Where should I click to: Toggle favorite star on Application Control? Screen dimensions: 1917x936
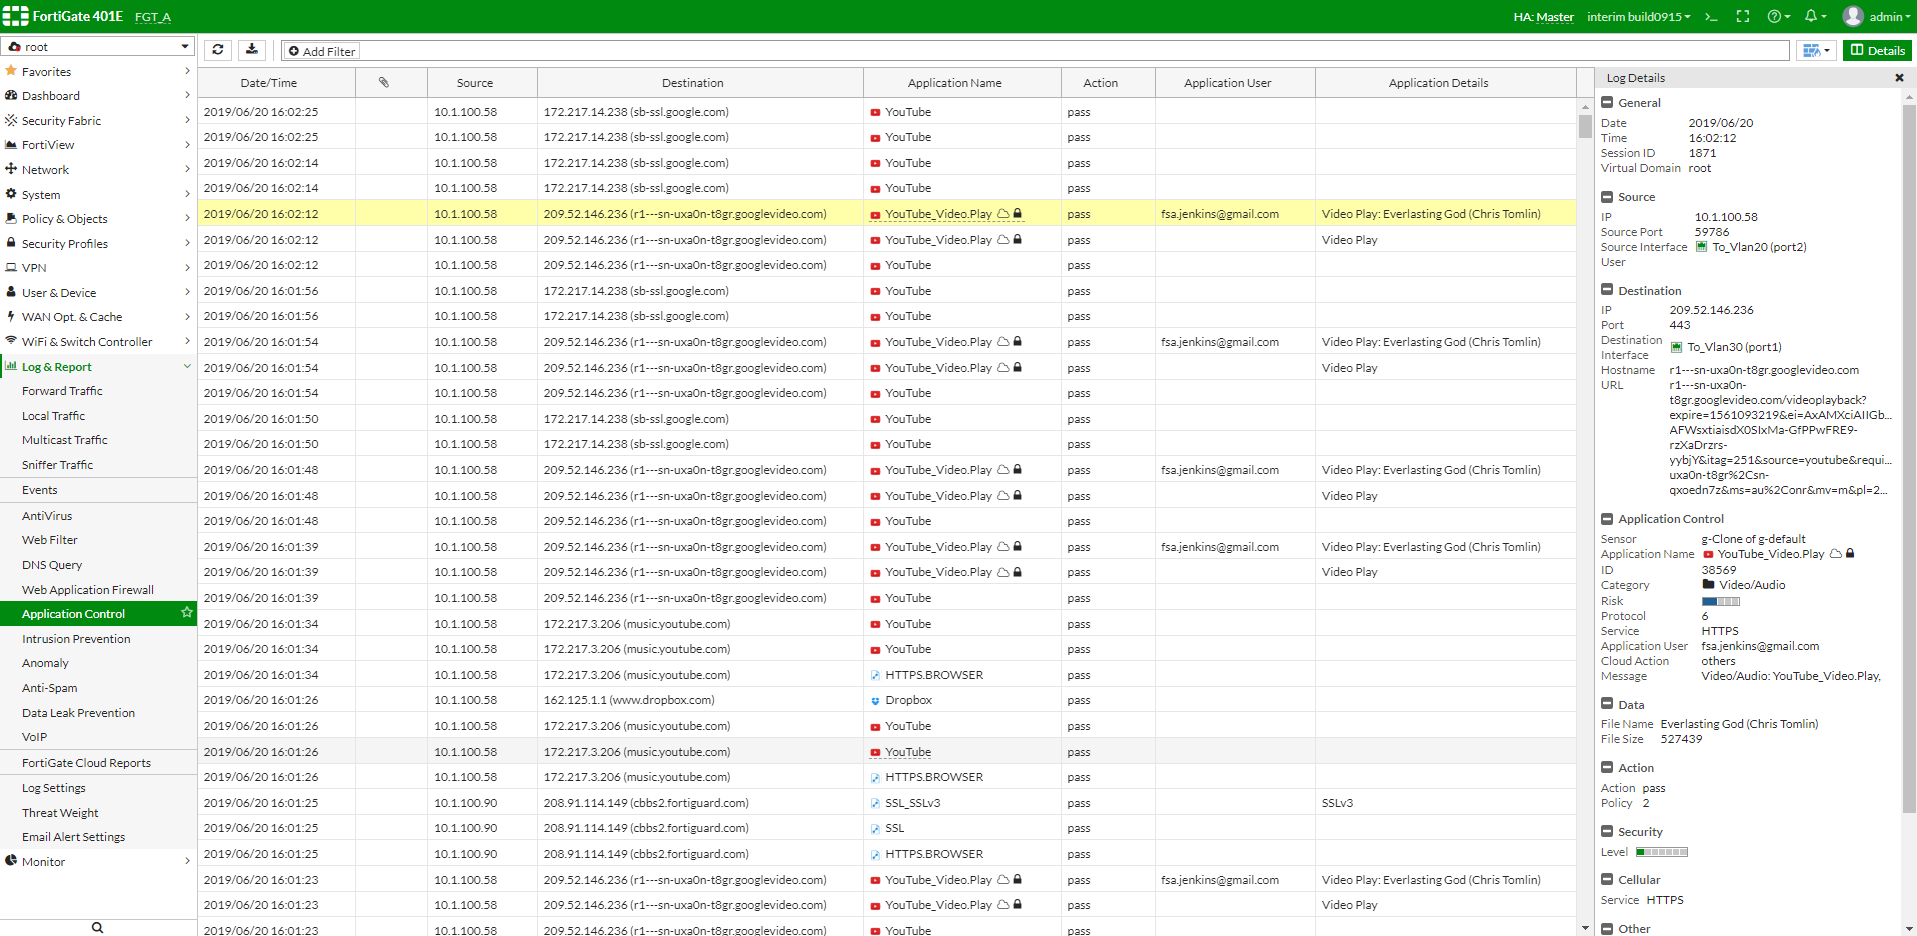[x=186, y=613]
